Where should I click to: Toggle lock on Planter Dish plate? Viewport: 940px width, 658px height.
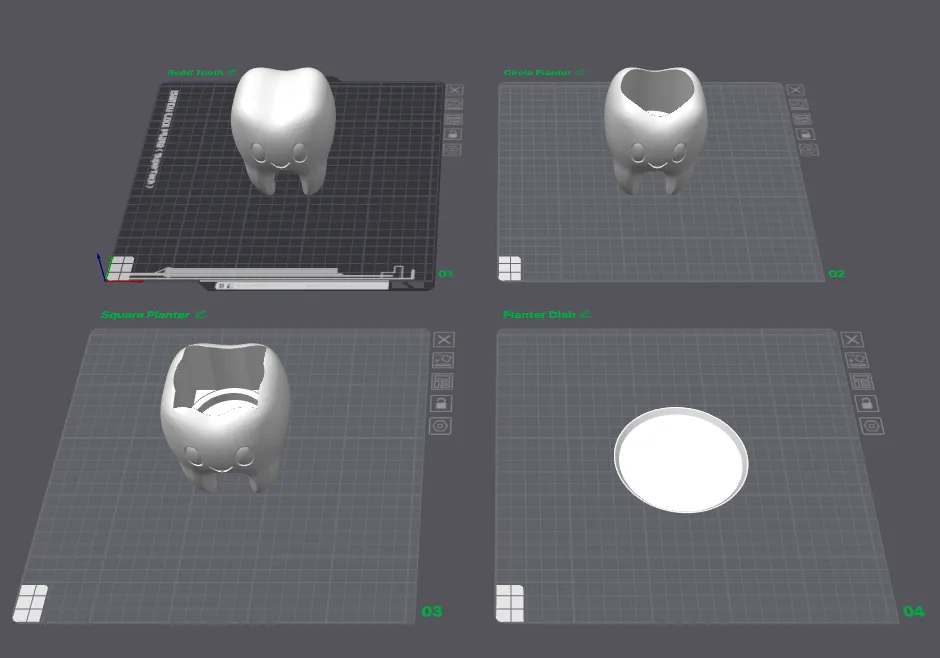(x=865, y=404)
